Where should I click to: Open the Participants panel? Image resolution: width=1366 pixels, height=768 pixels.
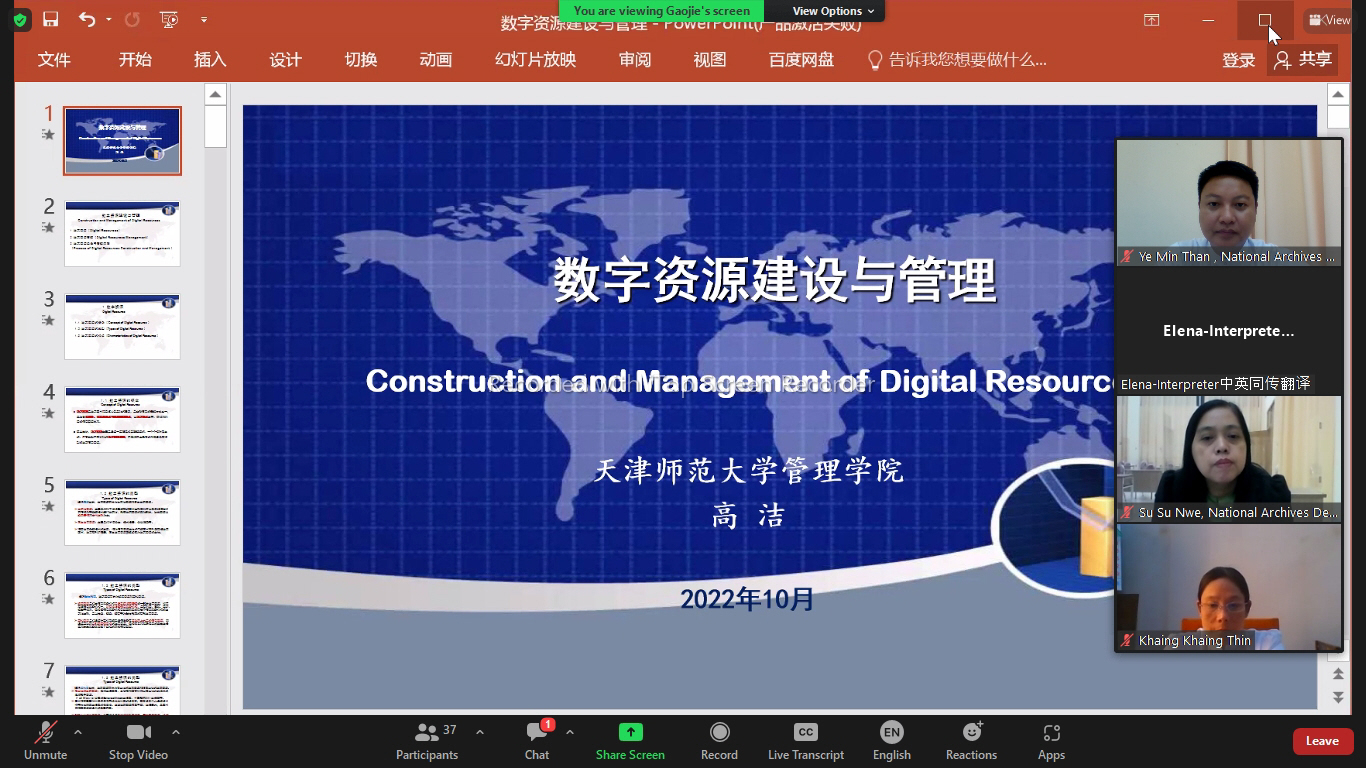[x=427, y=741]
